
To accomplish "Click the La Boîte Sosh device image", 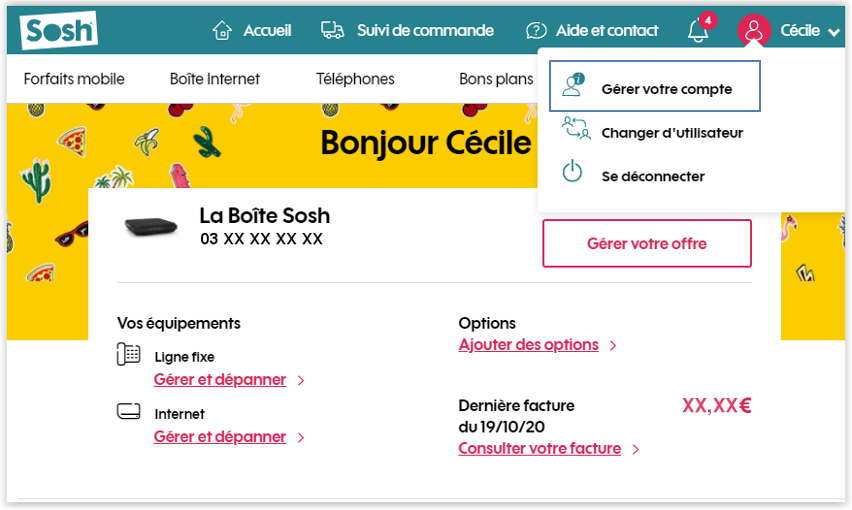I will [150, 227].
